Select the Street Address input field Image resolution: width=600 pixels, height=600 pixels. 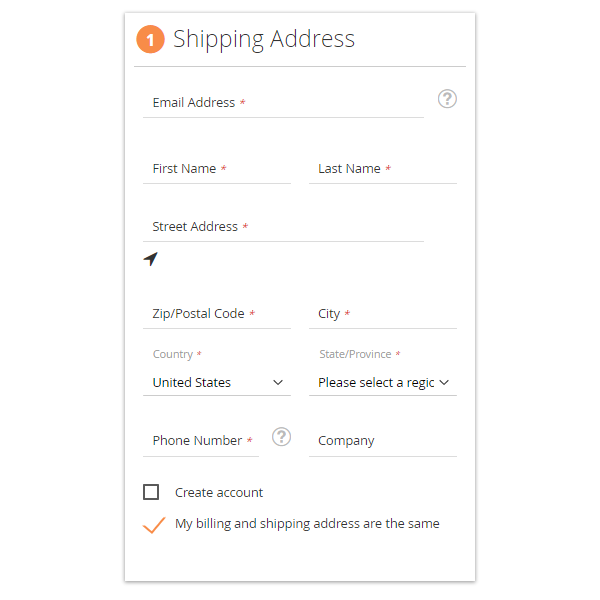(x=283, y=227)
